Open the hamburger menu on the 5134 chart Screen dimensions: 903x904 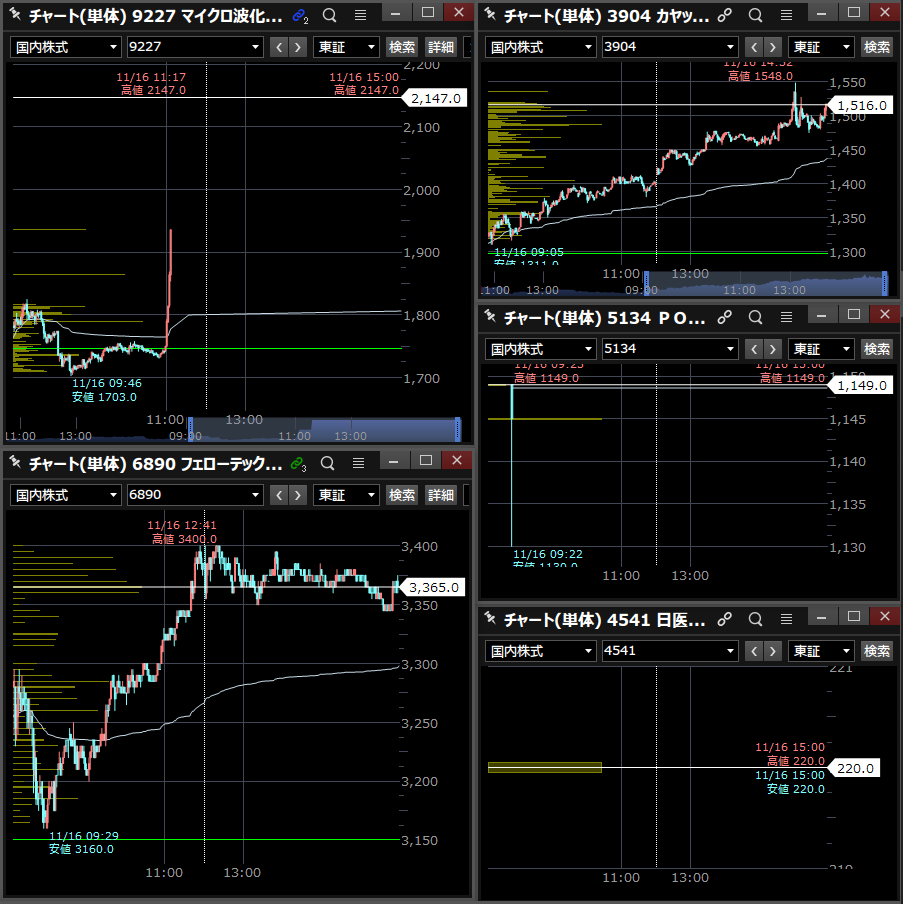click(x=785, y=319)
